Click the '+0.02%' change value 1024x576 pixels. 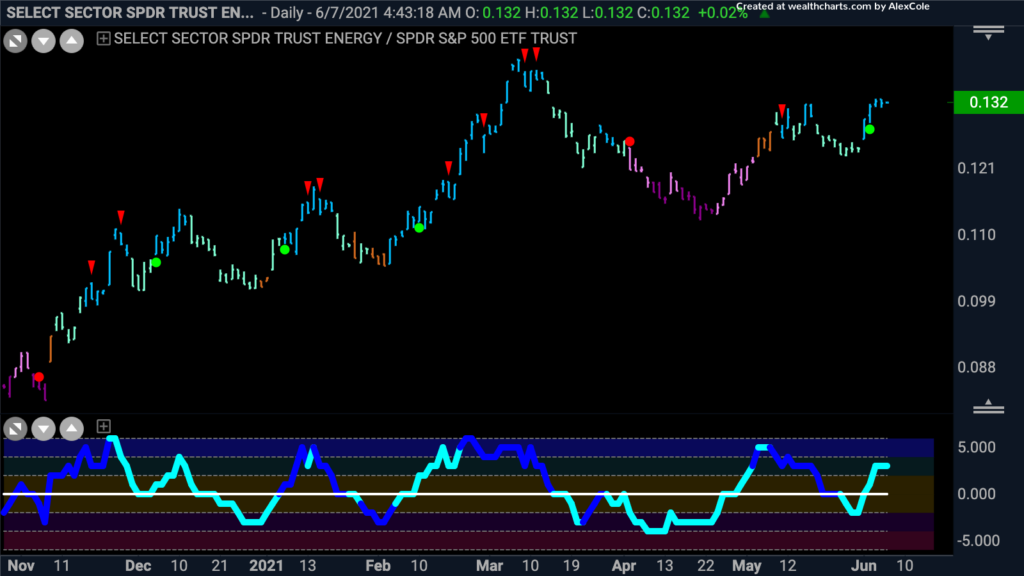723,12
